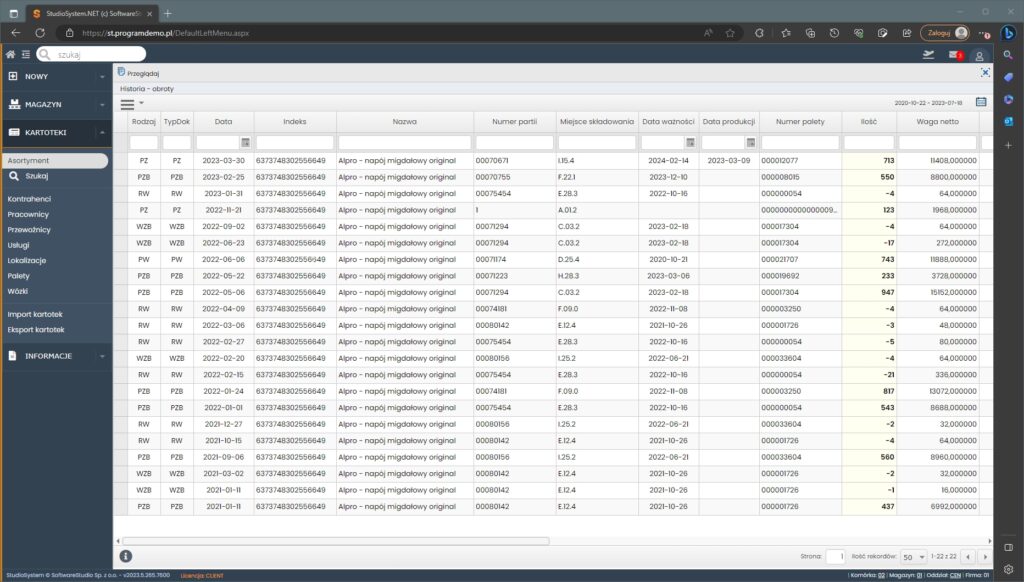
Task: Click the fullscreen icon in the Przeglądaj panel header
Action: click(985, 73)
